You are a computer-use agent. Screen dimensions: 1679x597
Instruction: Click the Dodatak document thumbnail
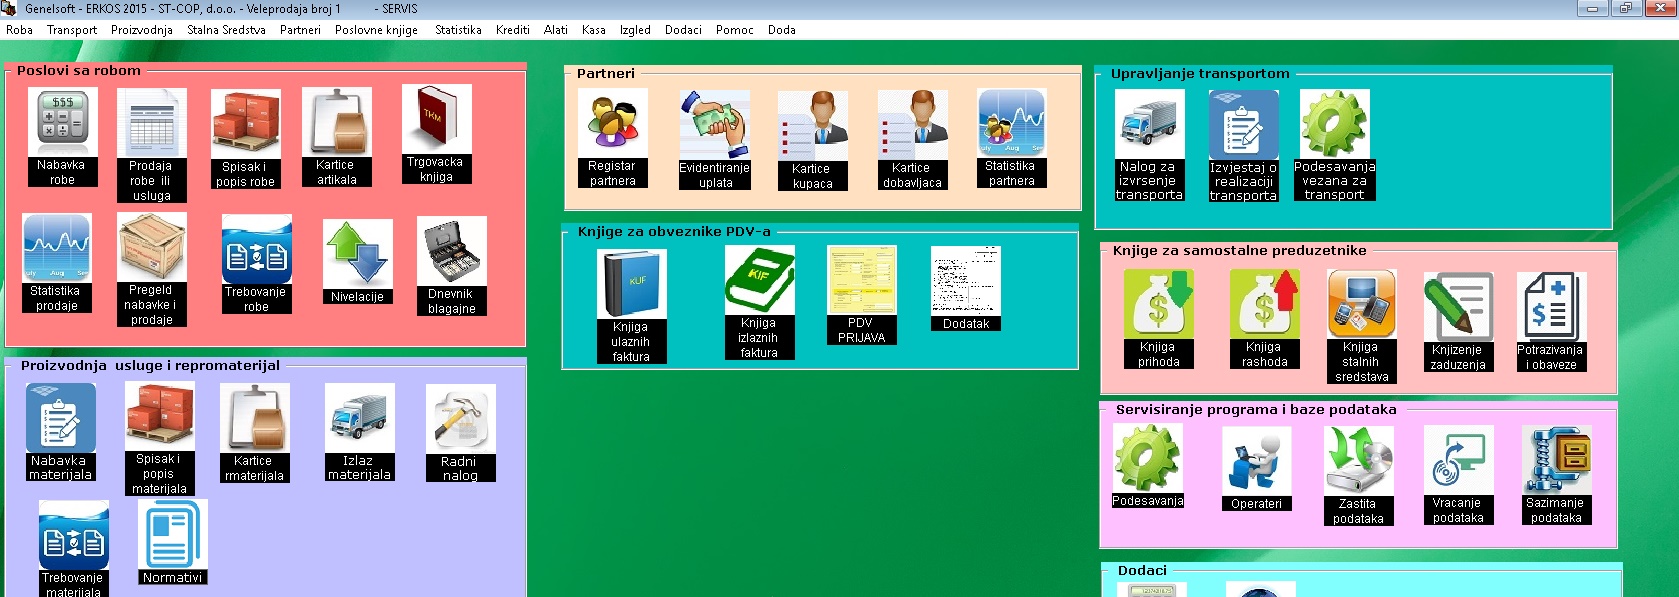point(965,281)
